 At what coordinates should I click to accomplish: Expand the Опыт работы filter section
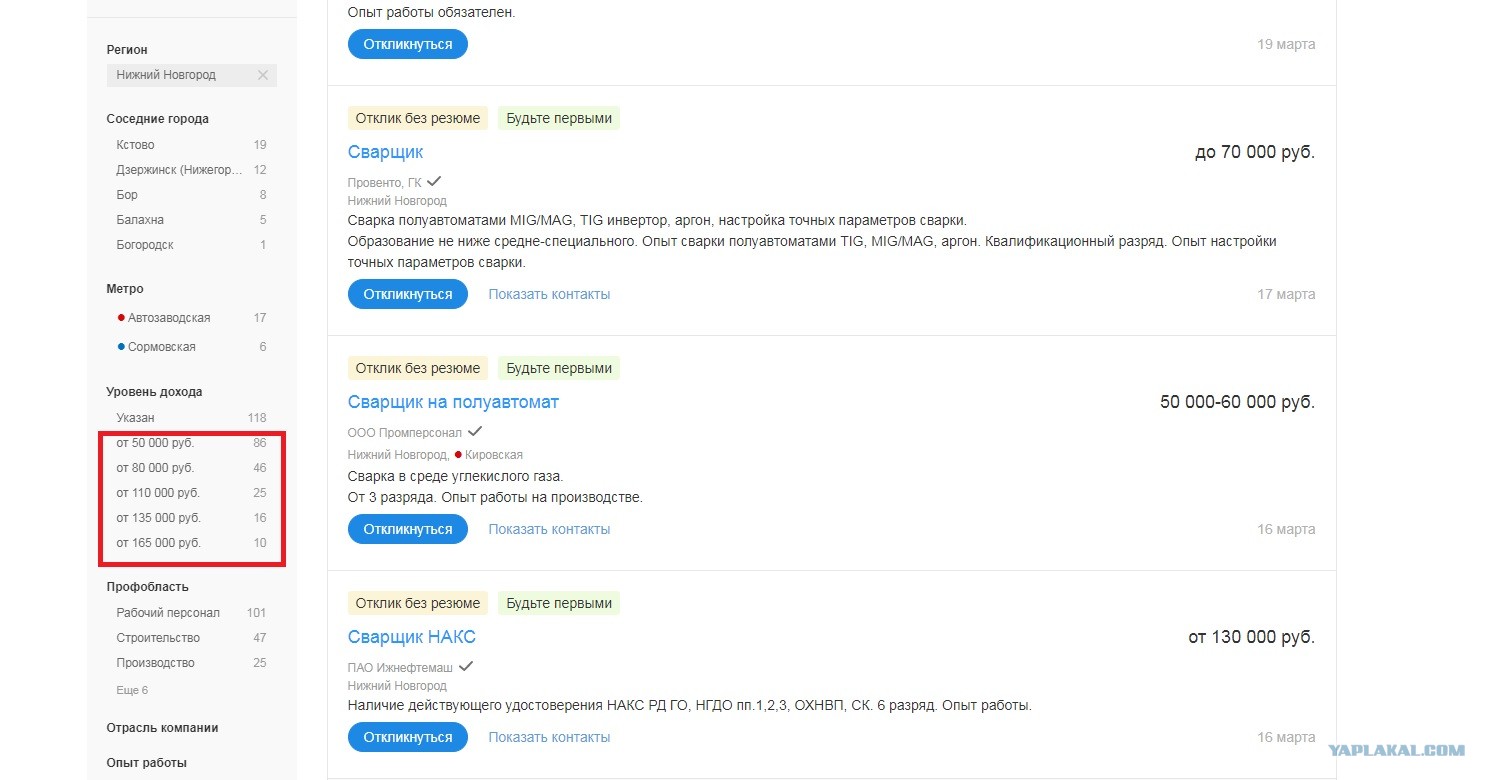point(146,763)
